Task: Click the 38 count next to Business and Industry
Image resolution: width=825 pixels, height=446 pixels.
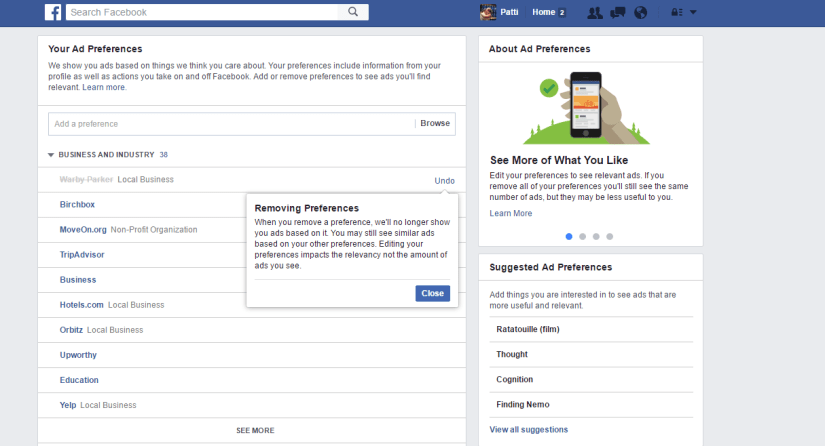Action: click(x=164, y=155)
